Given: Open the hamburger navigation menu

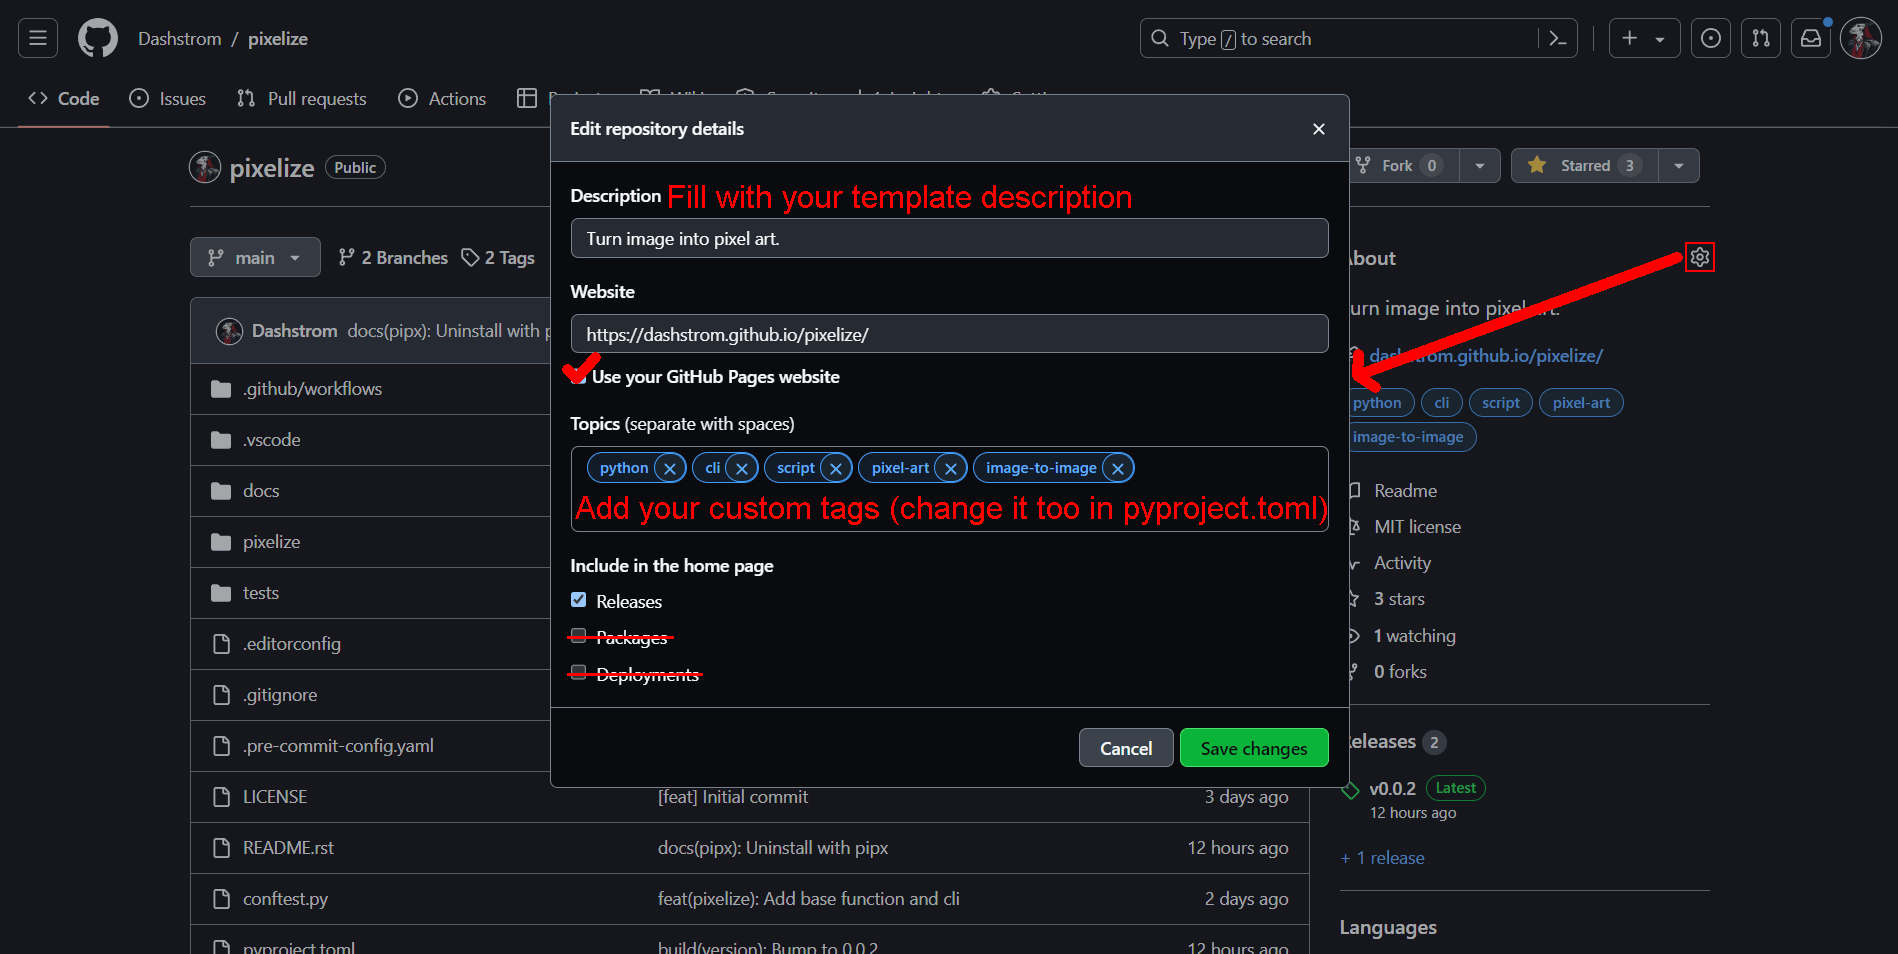Looking at the screenshot, I should (x=38, y=38).
